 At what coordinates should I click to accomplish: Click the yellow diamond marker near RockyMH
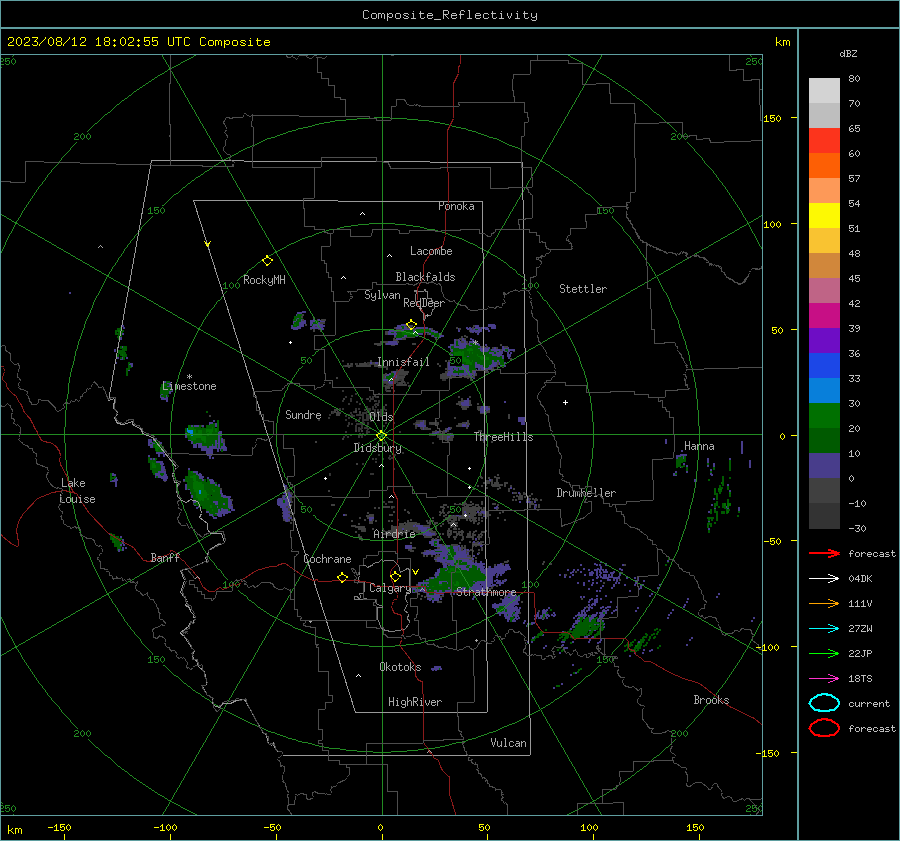[x=267, y=261]
